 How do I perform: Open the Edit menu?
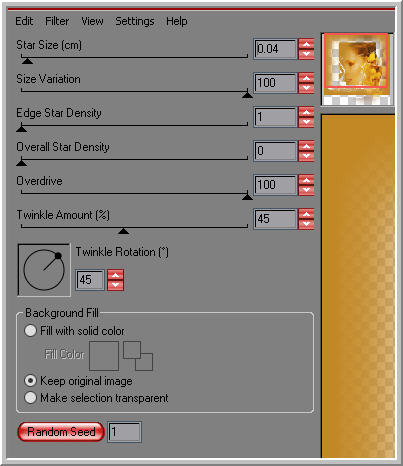(x=24, y=21)
